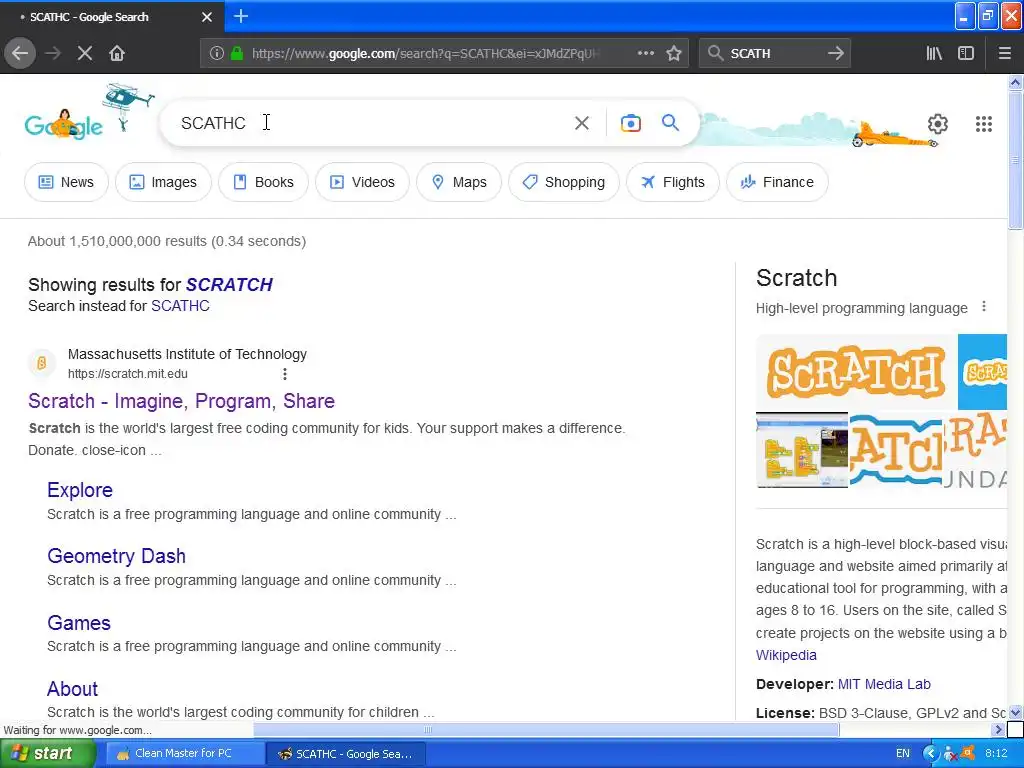Click the 8:12 taskbar clock

(x=996, y=753)
